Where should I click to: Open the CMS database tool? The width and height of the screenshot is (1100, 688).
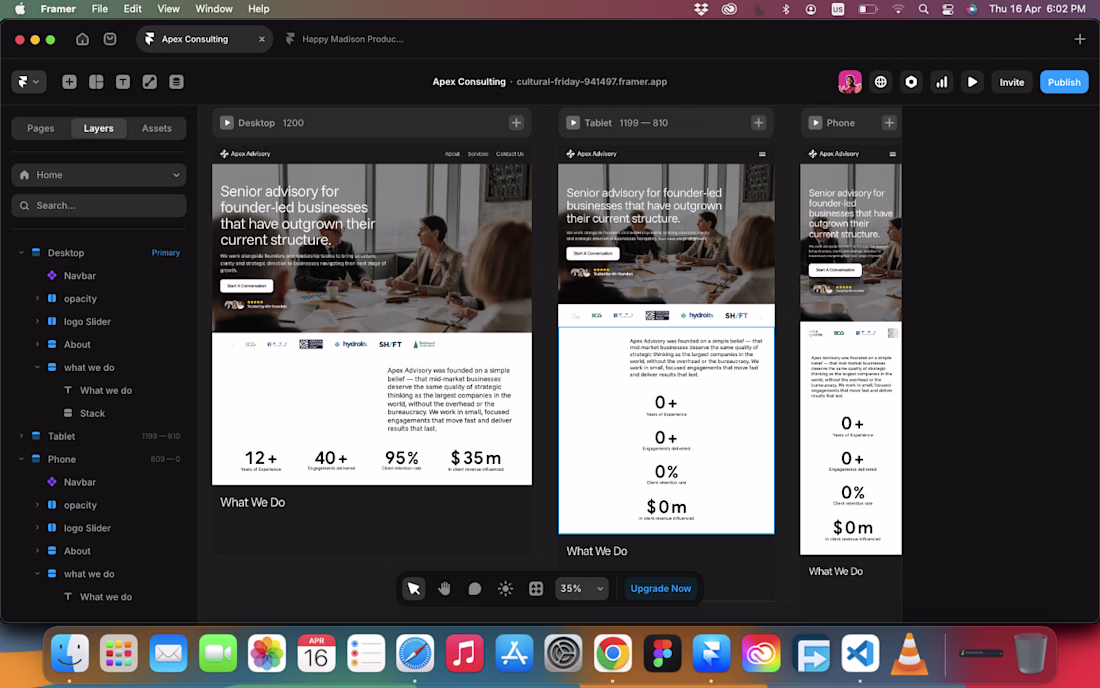pyautogui.click(x=176, y=82)
